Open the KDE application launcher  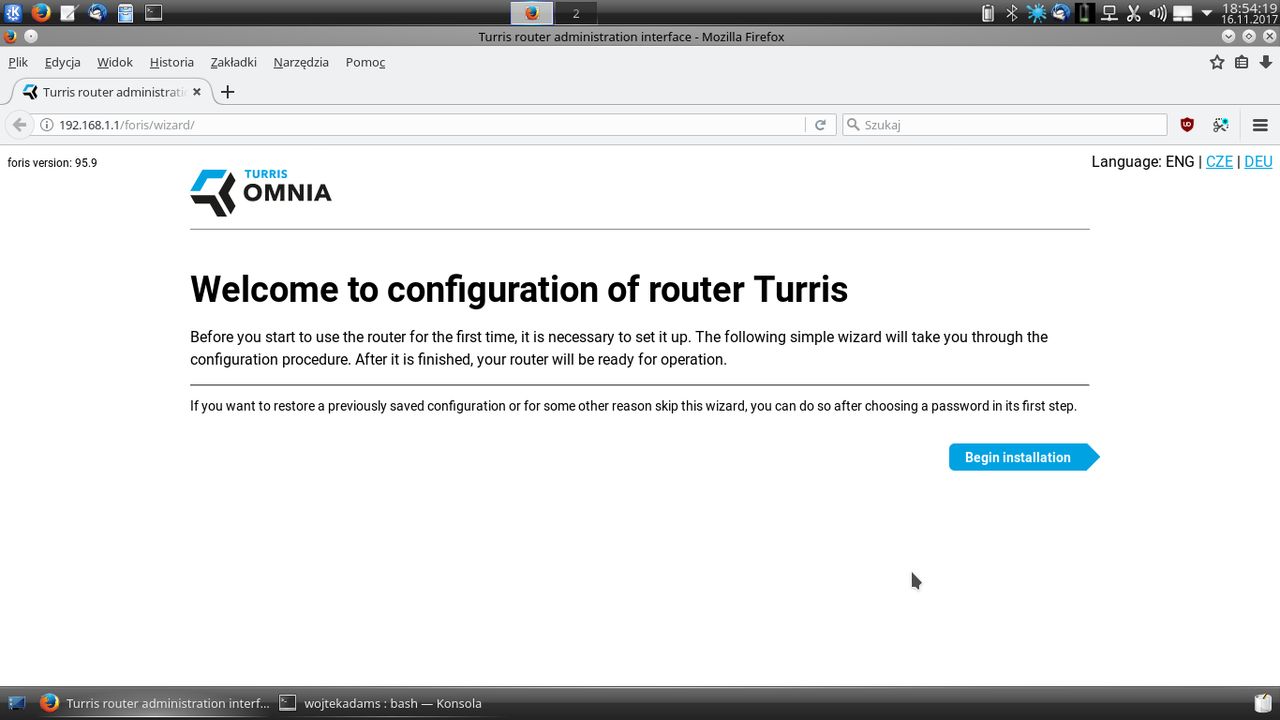click(13, 13)
